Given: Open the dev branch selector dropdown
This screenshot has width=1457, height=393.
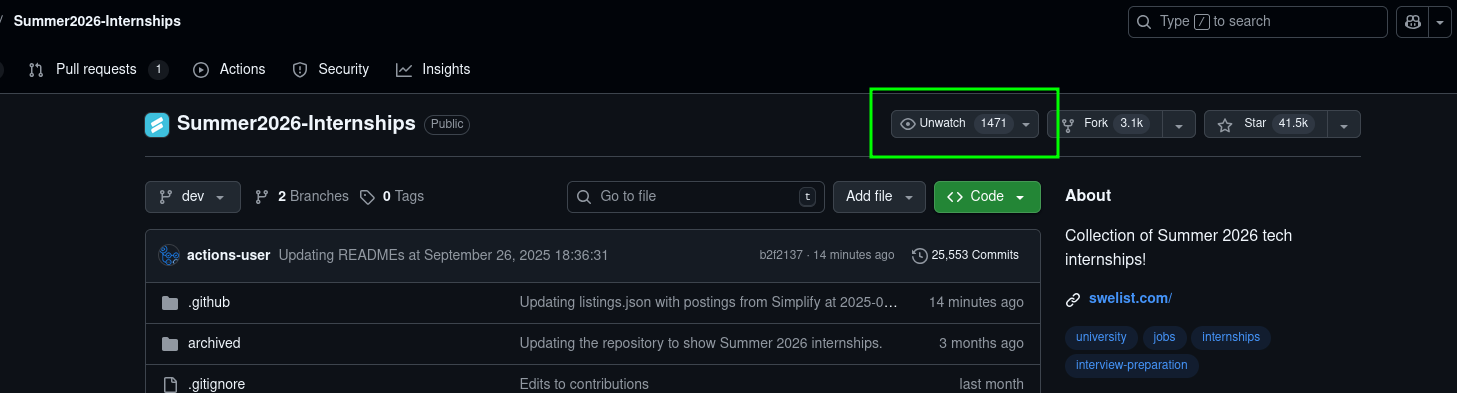Looking at the screenshot, I should [193, 197].
